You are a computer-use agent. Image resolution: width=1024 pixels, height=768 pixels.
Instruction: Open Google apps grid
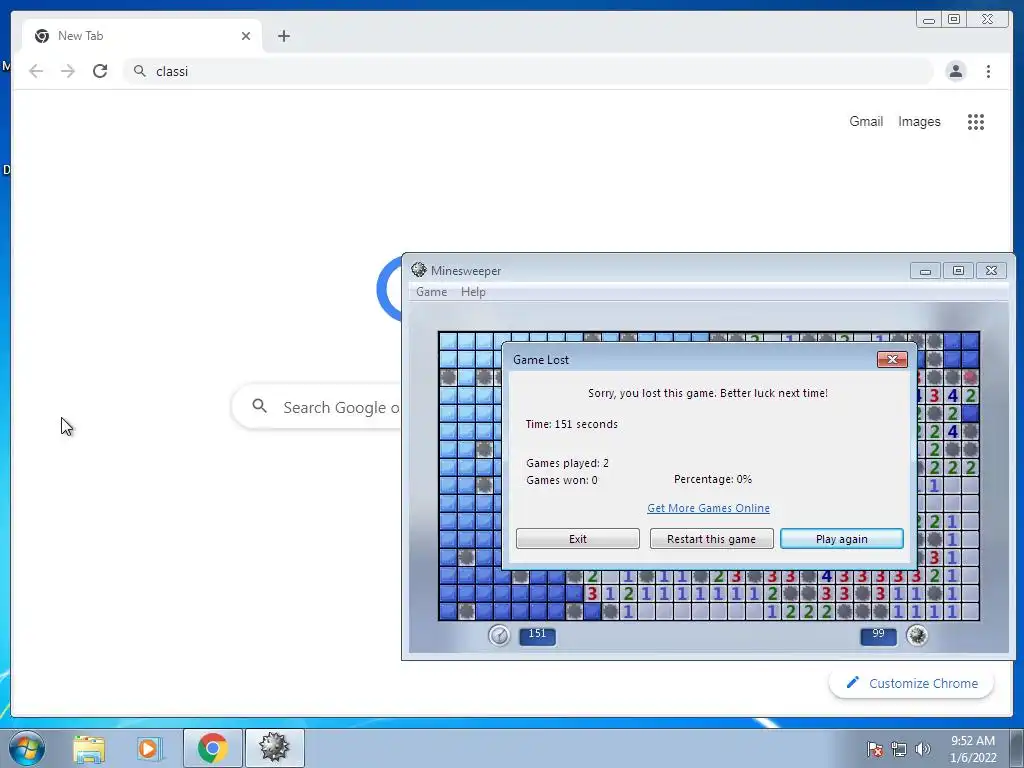(976, 121)
